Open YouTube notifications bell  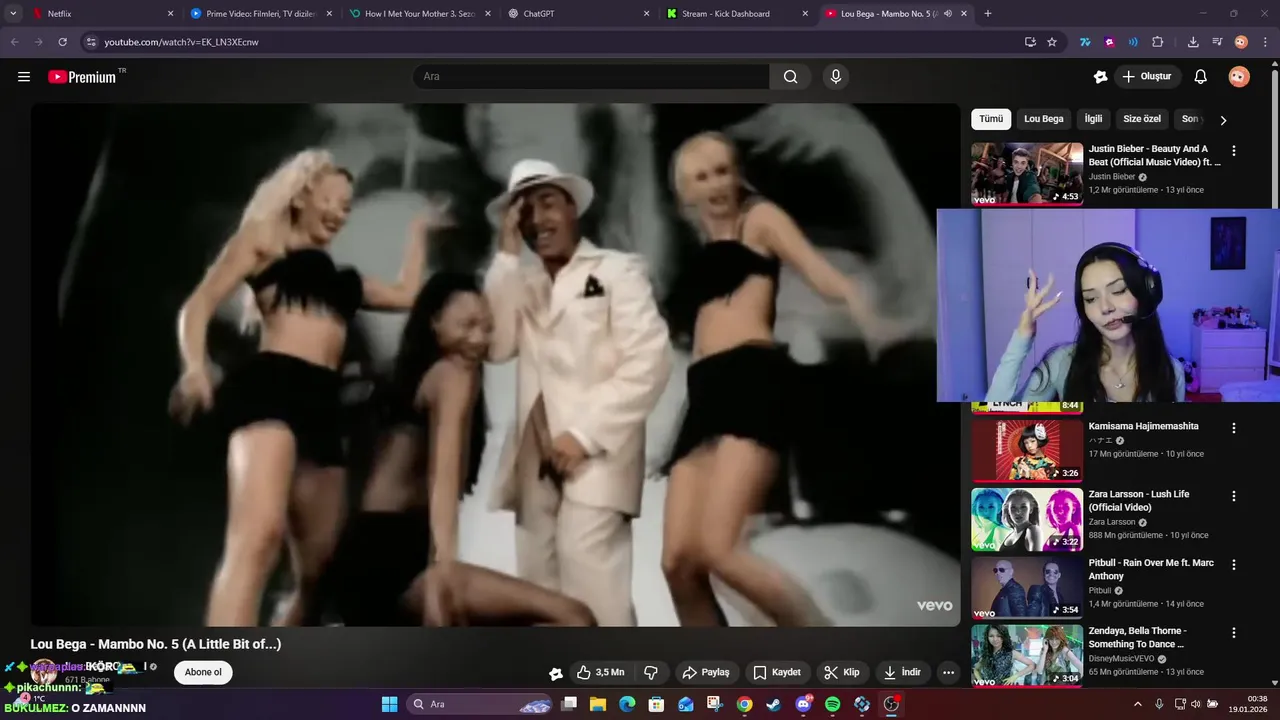1201,77
